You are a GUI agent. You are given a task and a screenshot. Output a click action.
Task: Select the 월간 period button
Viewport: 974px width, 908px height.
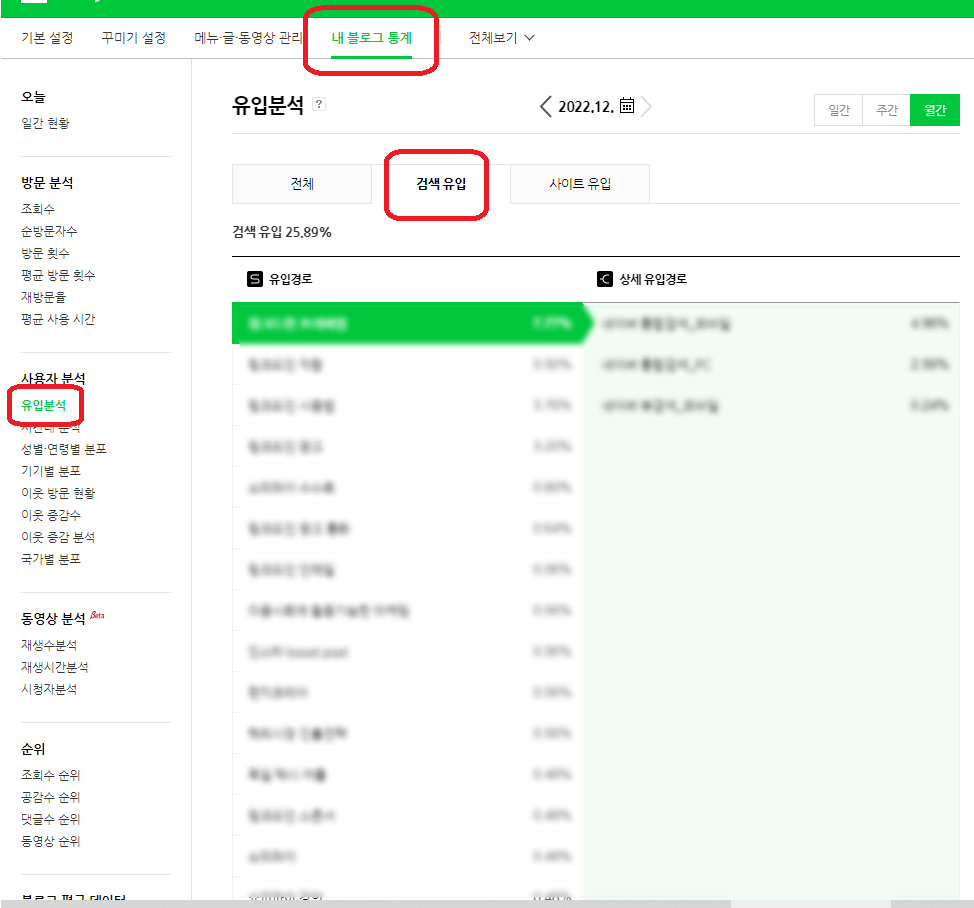click(x=935, y=110)
